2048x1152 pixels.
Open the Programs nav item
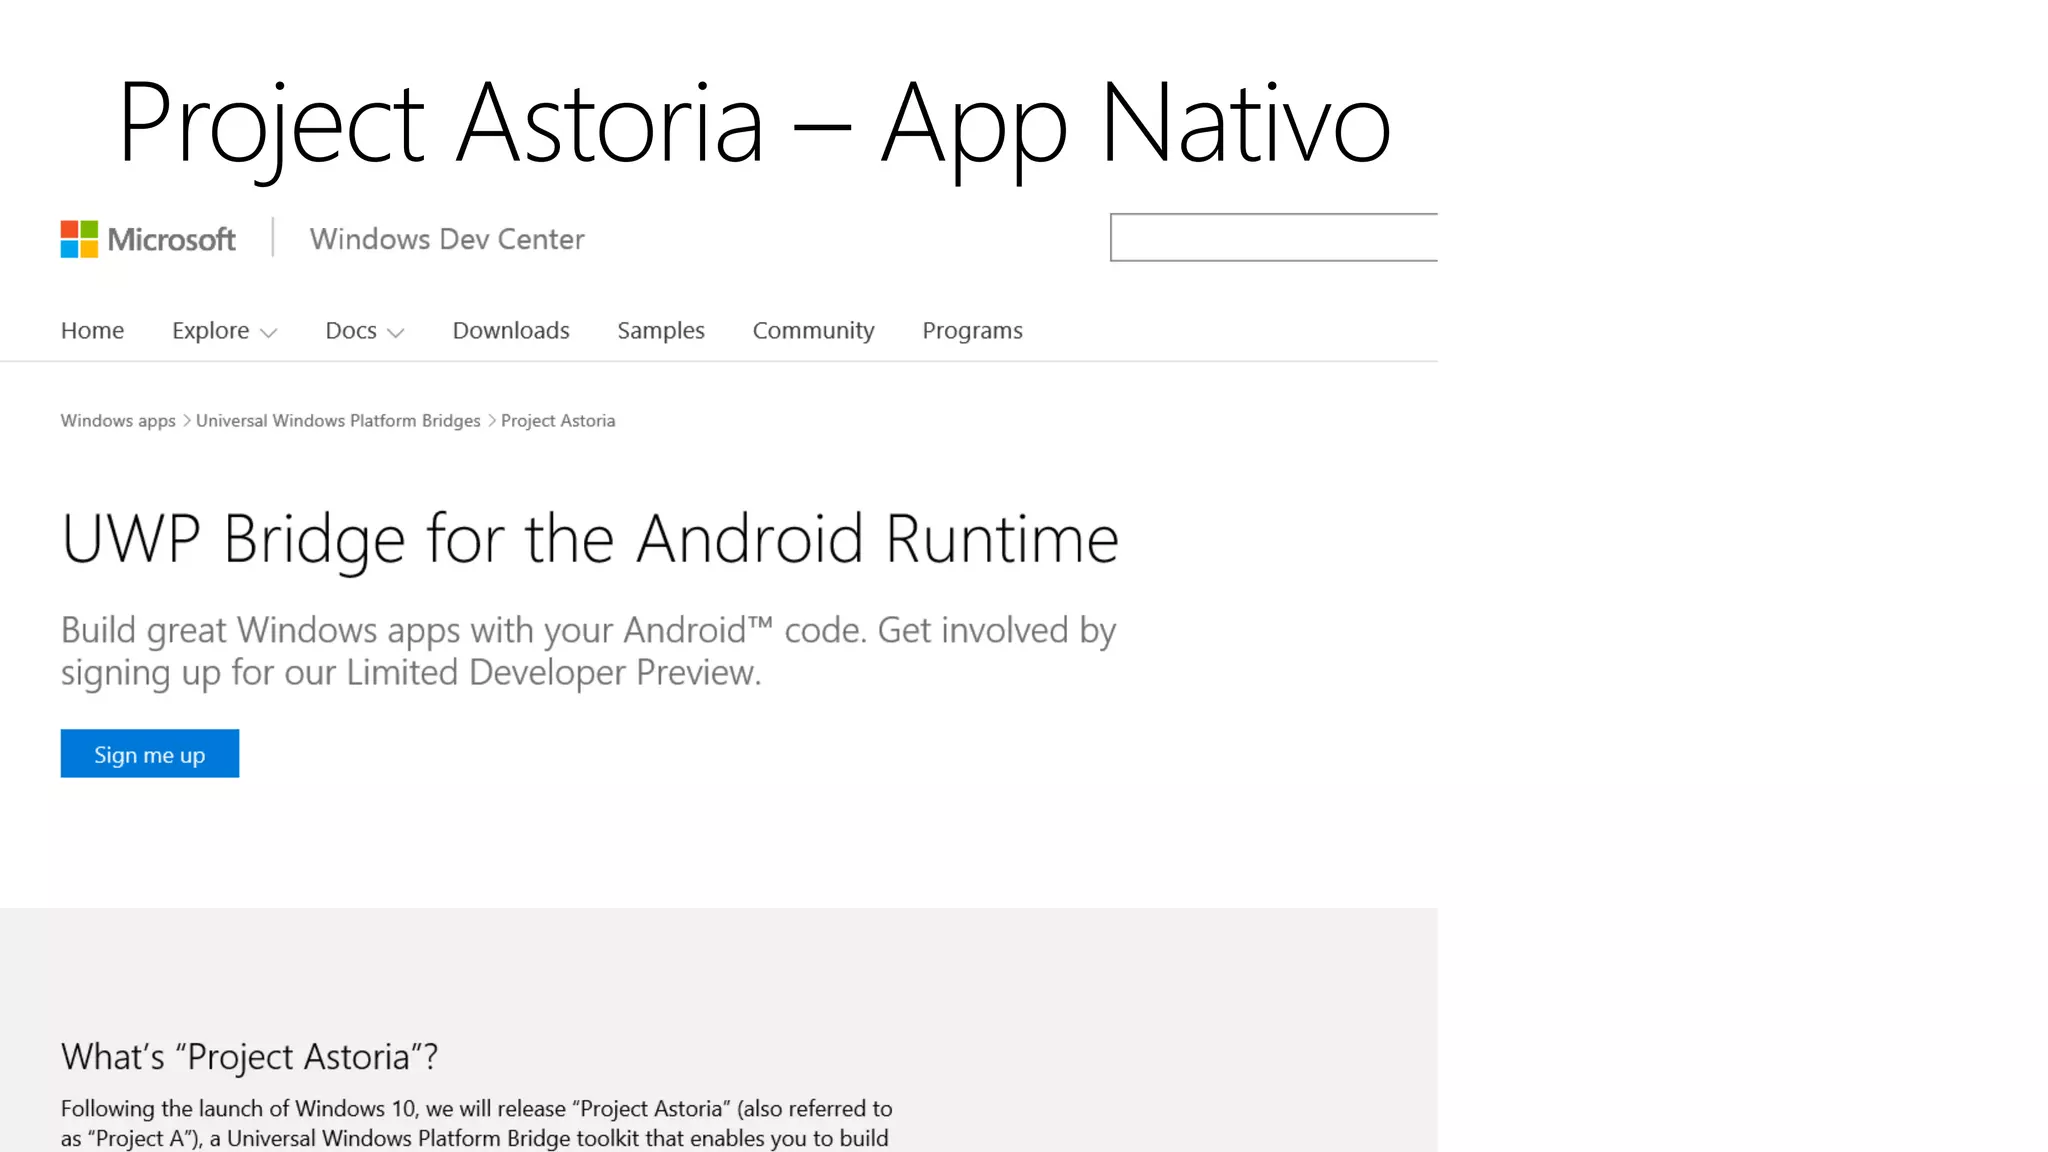(x=972, y=331)
